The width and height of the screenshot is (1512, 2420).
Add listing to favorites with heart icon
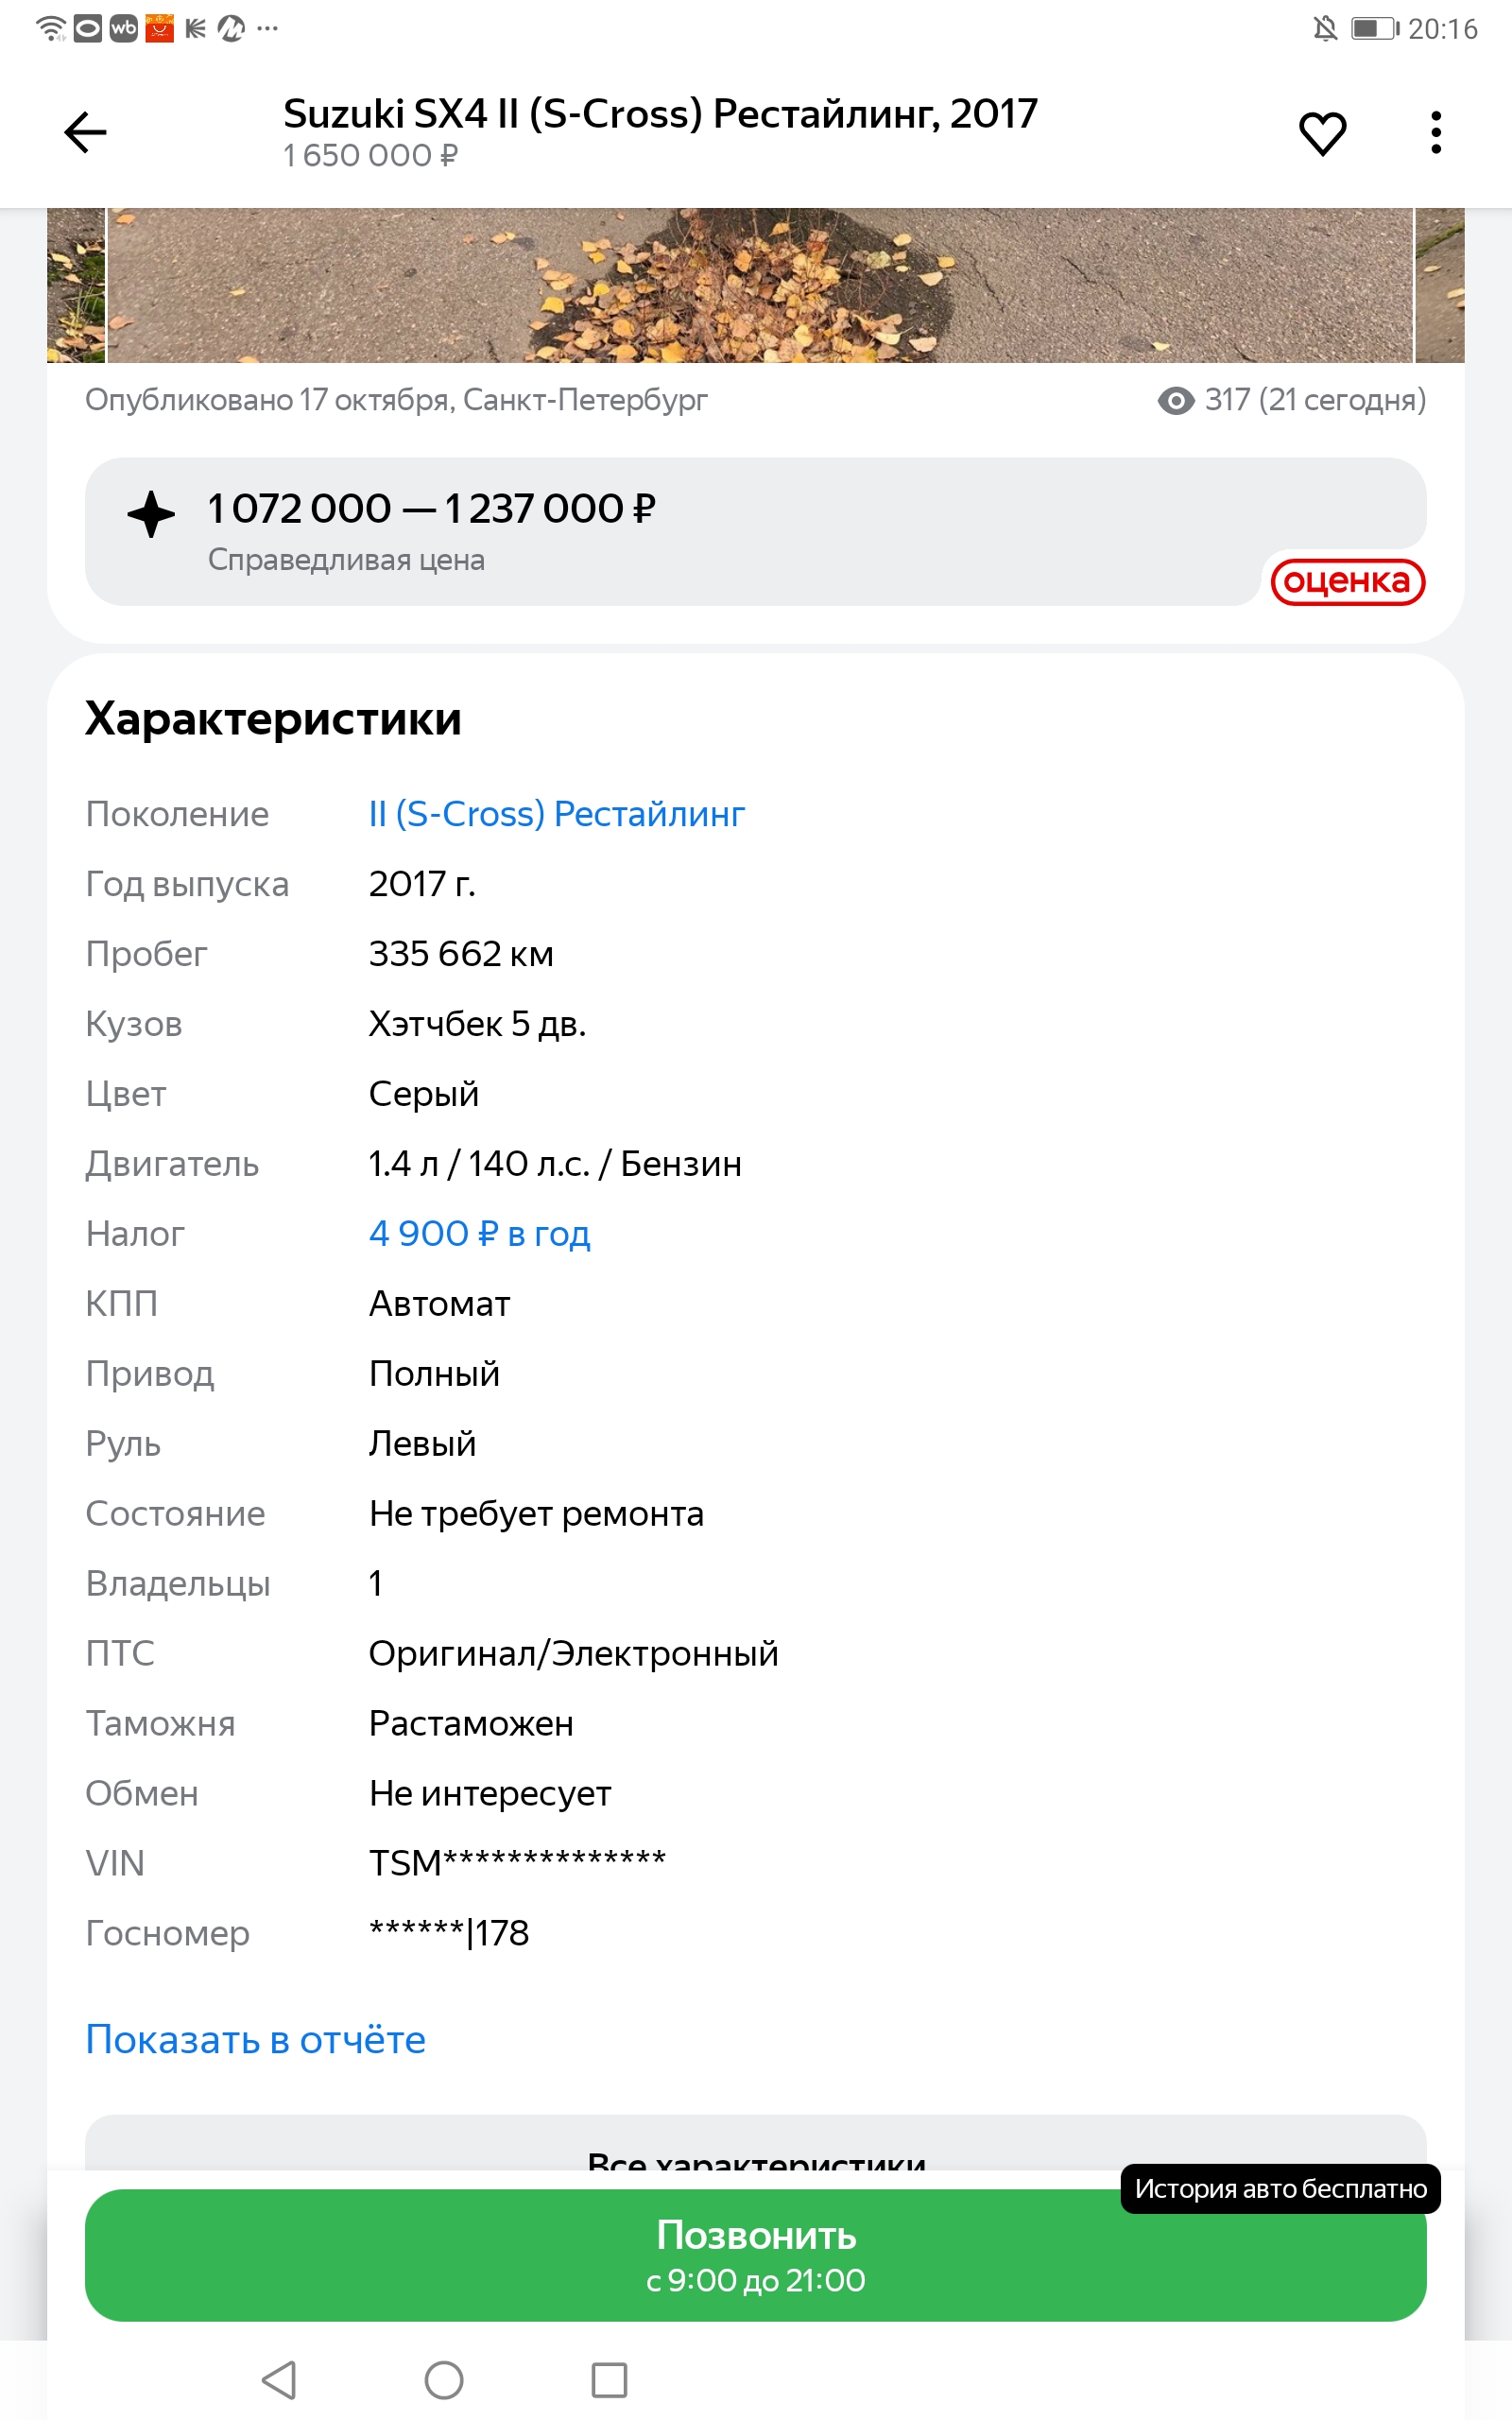tap(1322, 133)
